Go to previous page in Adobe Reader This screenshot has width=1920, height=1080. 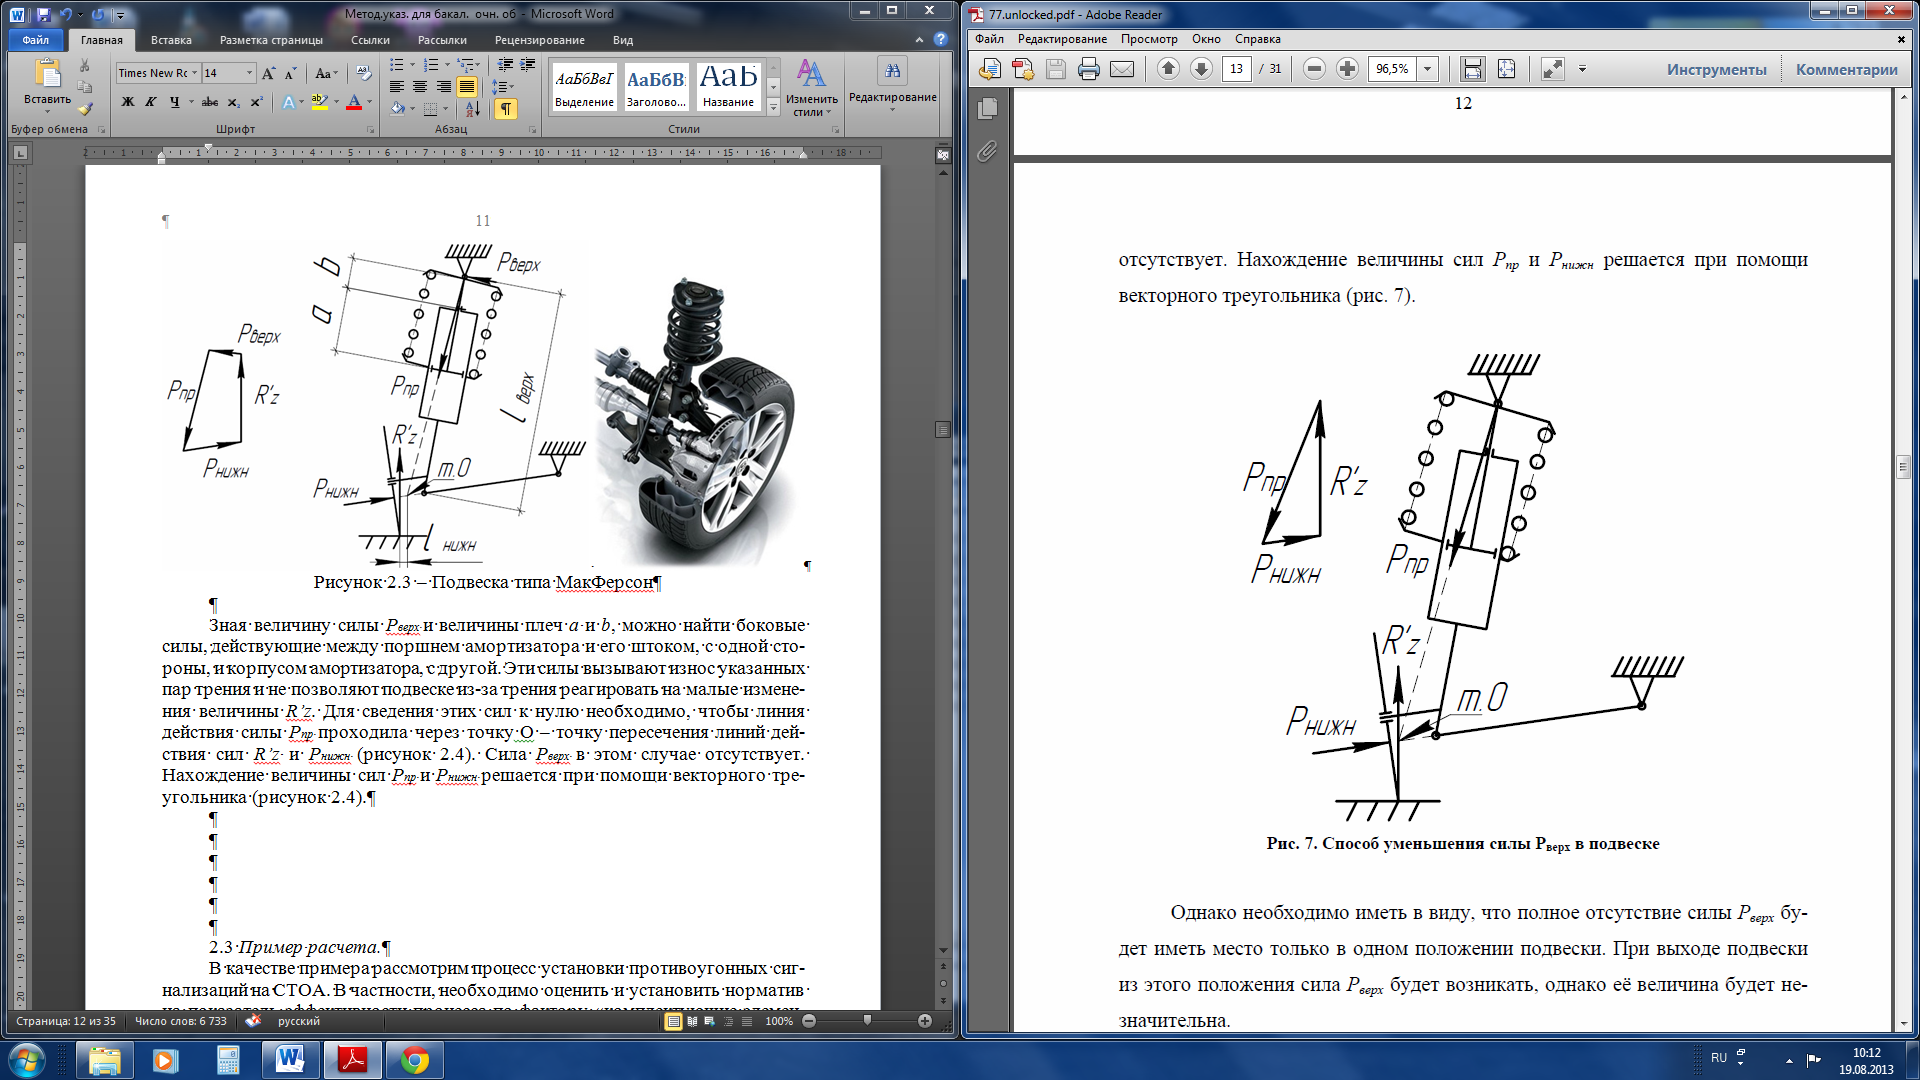pos(1168,68)
